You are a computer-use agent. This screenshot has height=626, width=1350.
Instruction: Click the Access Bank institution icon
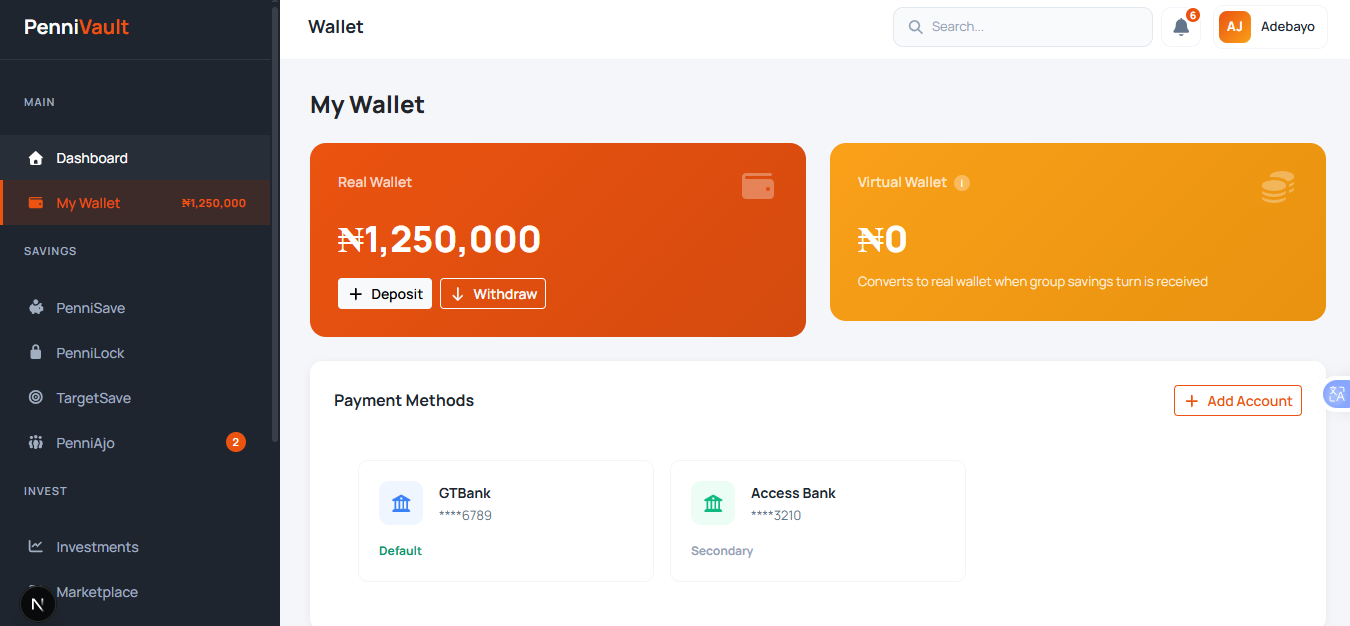click(713, 503)
